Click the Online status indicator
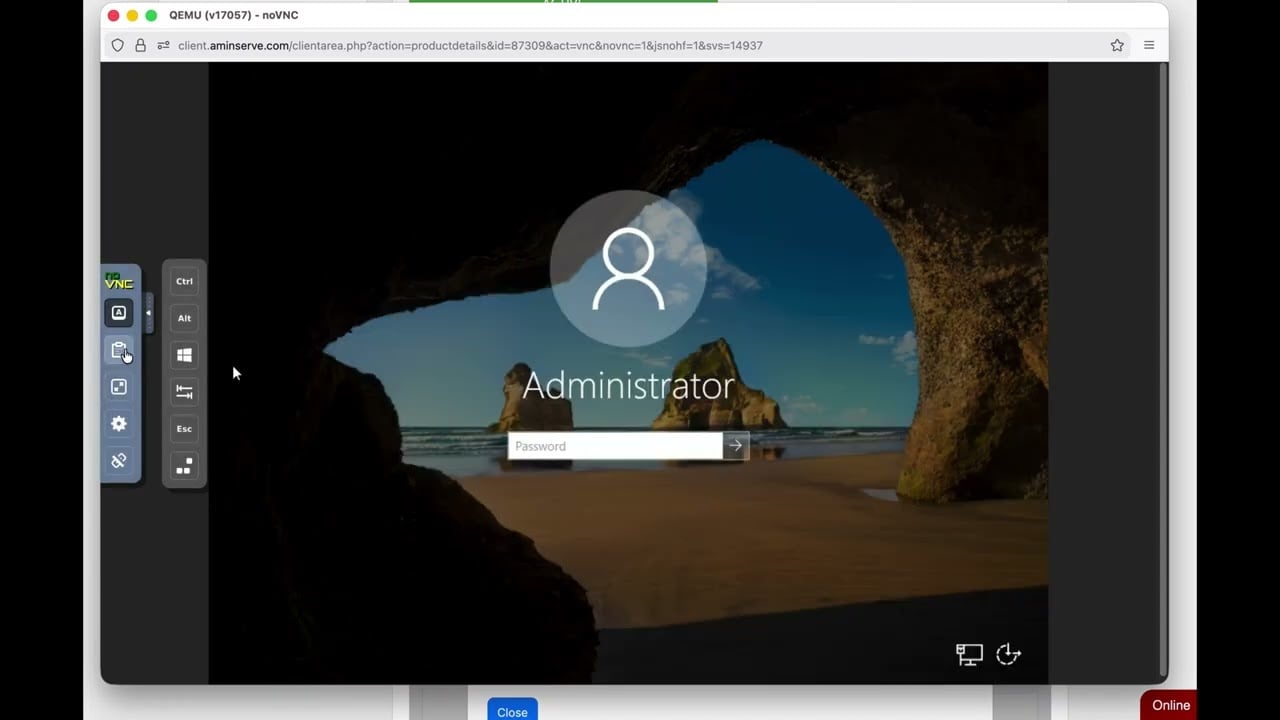This screenshot has width=1280, height=720. coord(1169,704)
